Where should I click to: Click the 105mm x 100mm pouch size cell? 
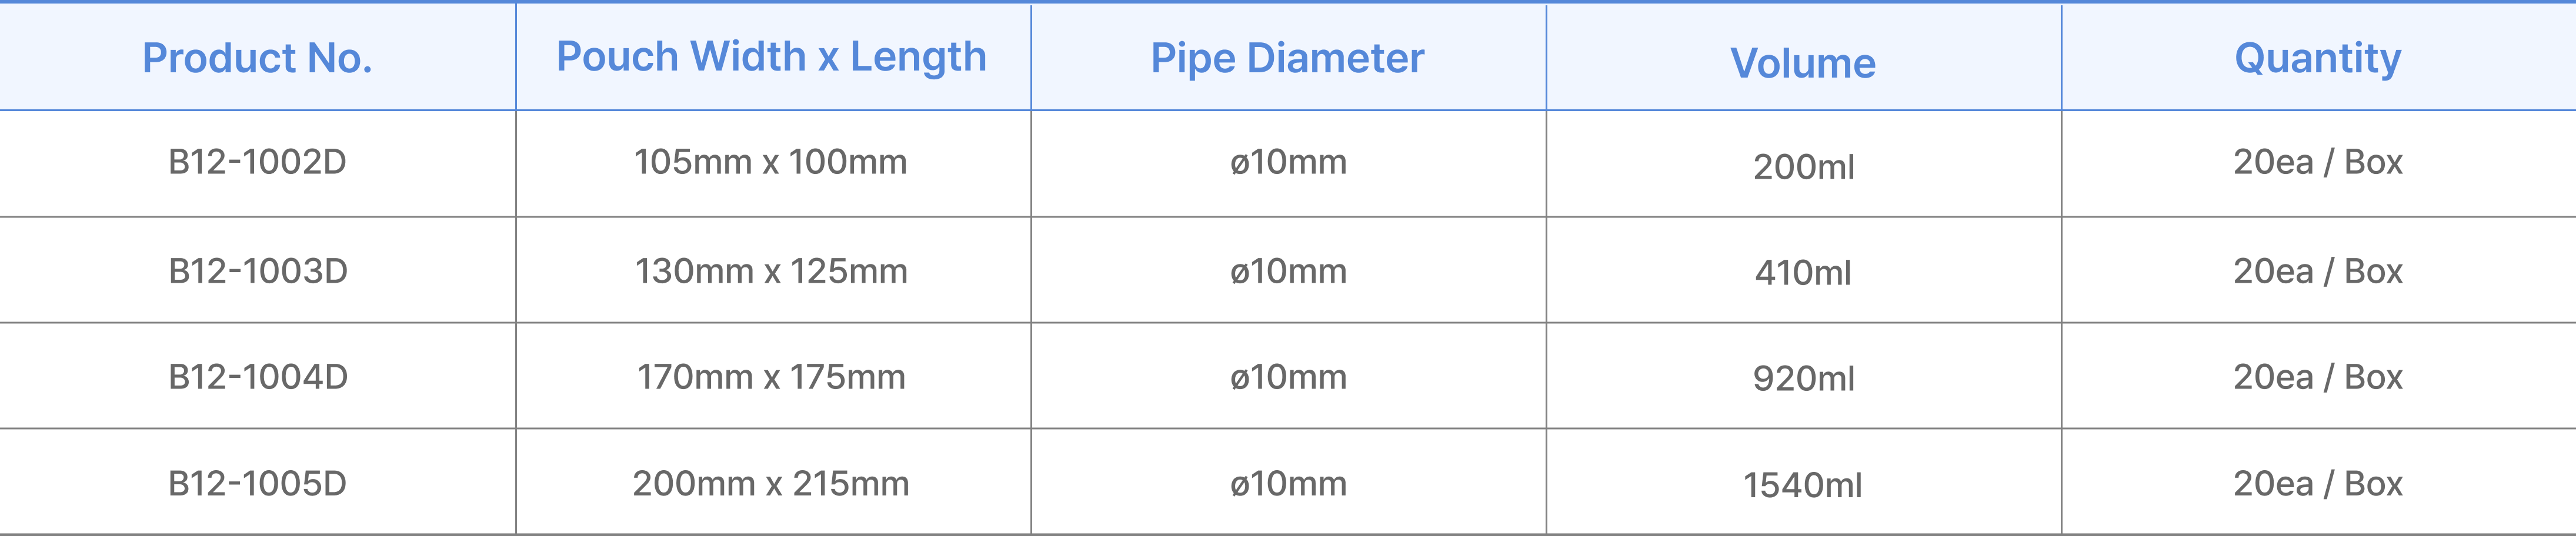pyautogui.click(x=770, y=162)
